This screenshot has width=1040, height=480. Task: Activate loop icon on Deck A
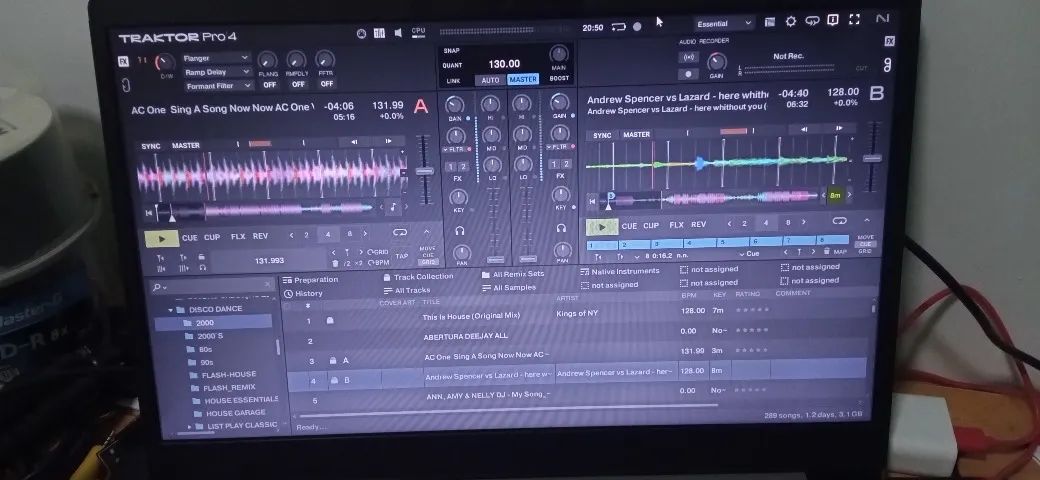(x=399, y=232)
